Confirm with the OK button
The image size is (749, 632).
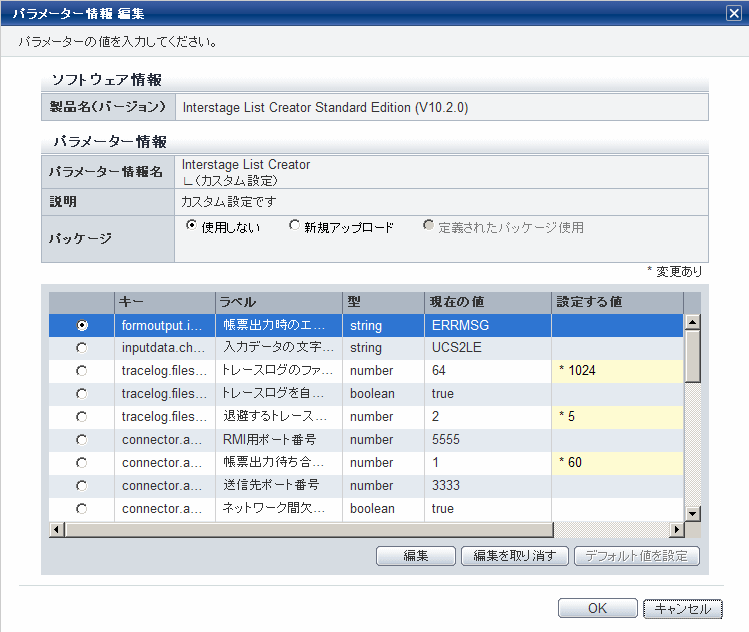point(598,608)
